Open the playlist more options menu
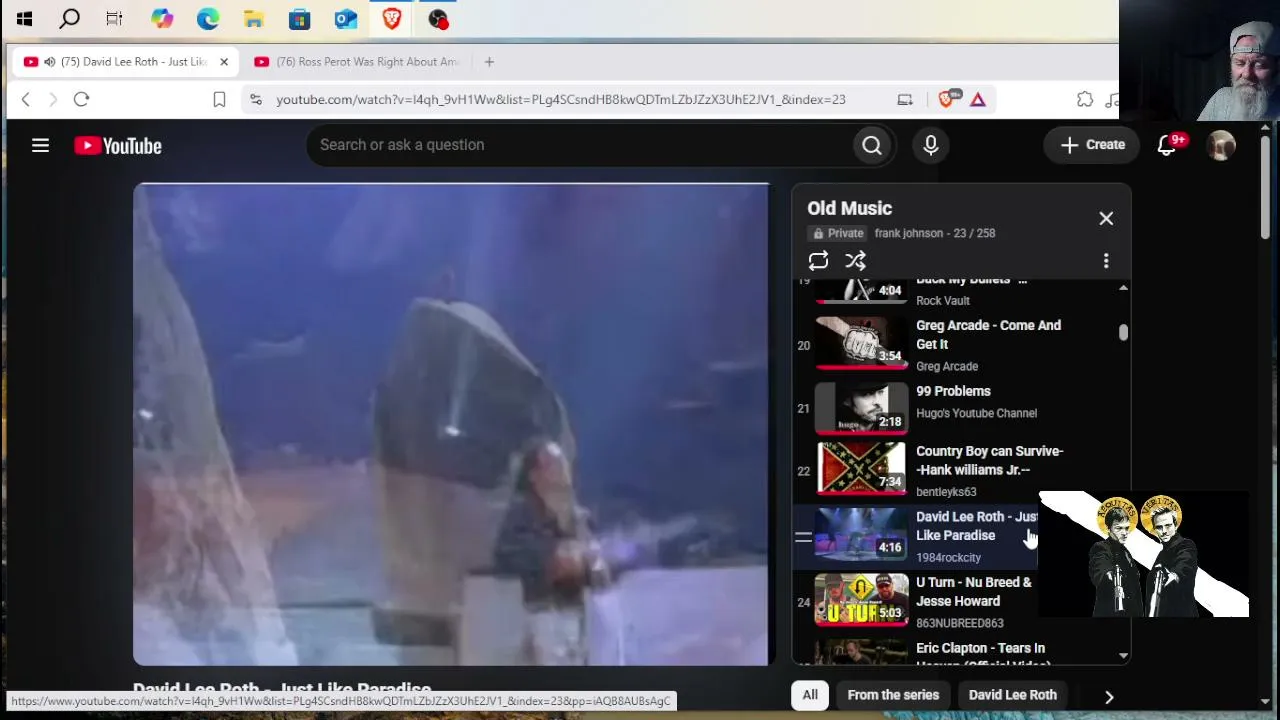 1106,261
